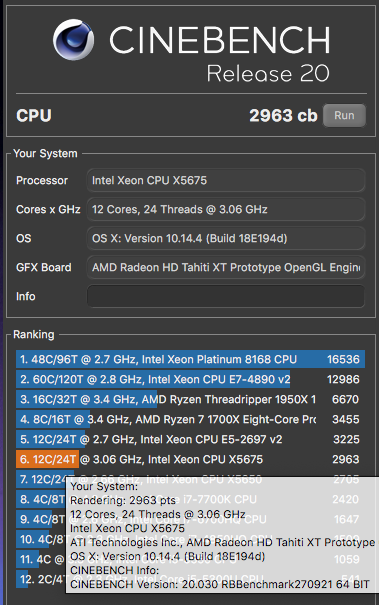Click the CINEBENCH Version tooltip line

(220, 584)
